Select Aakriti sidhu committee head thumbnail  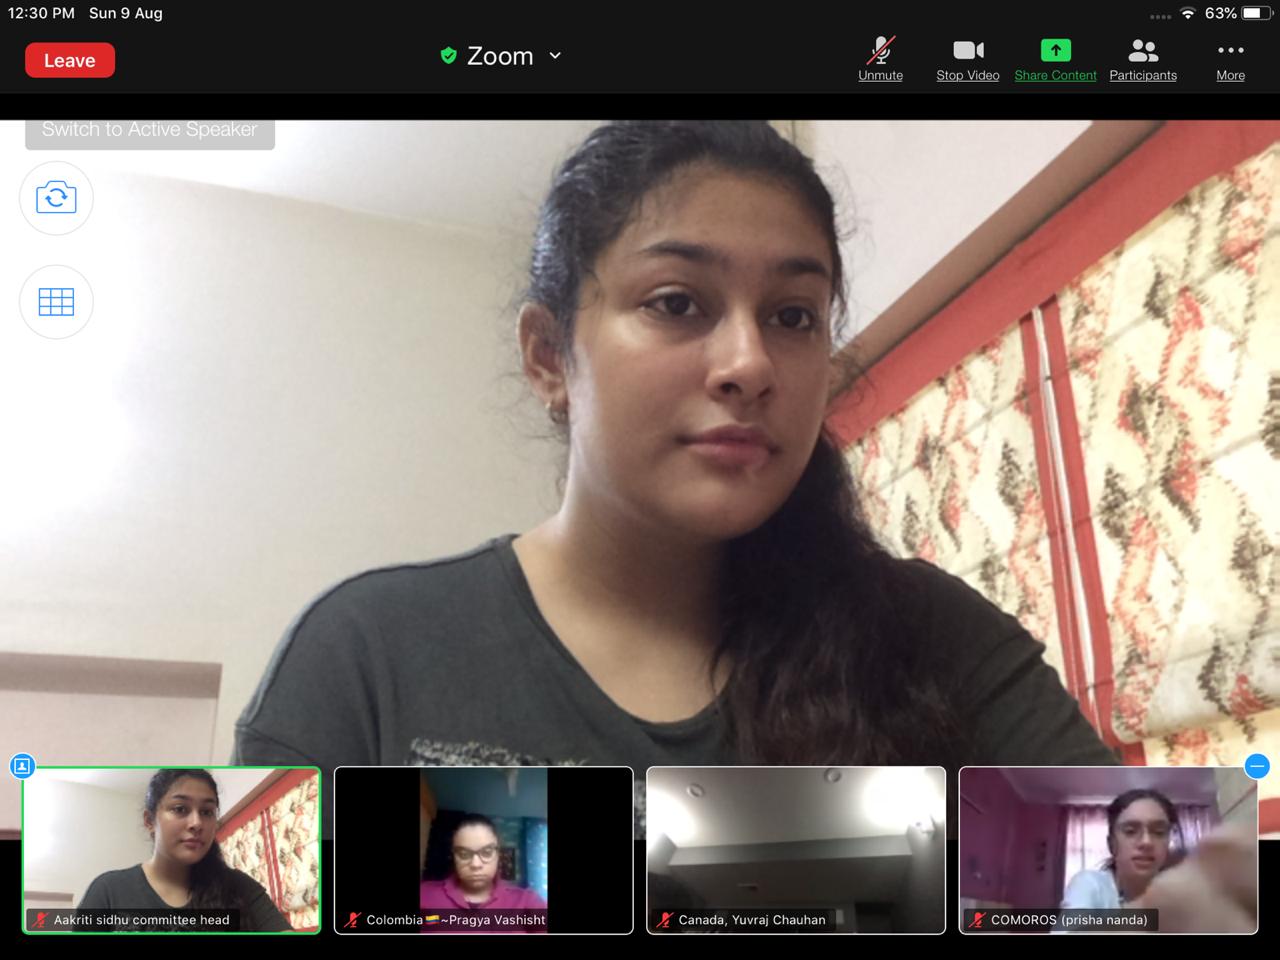[171, 850]
